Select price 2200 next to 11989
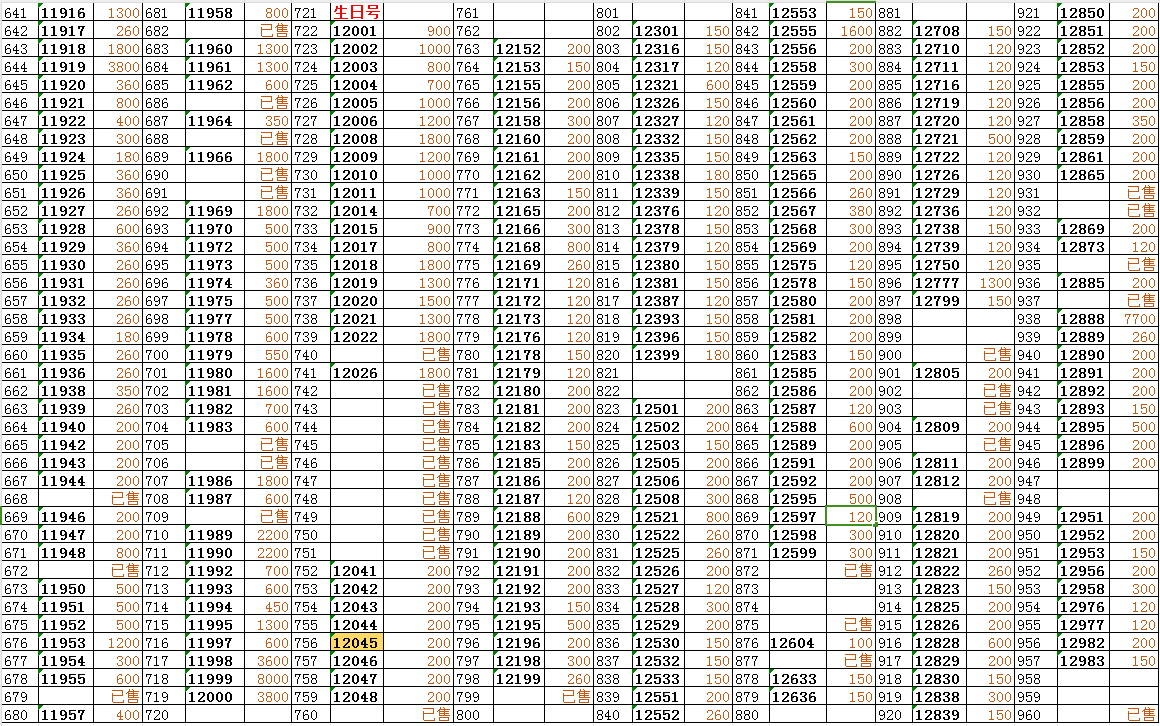Image resolution: width=1160 pixels, height=726 pixels. (267, 535)
